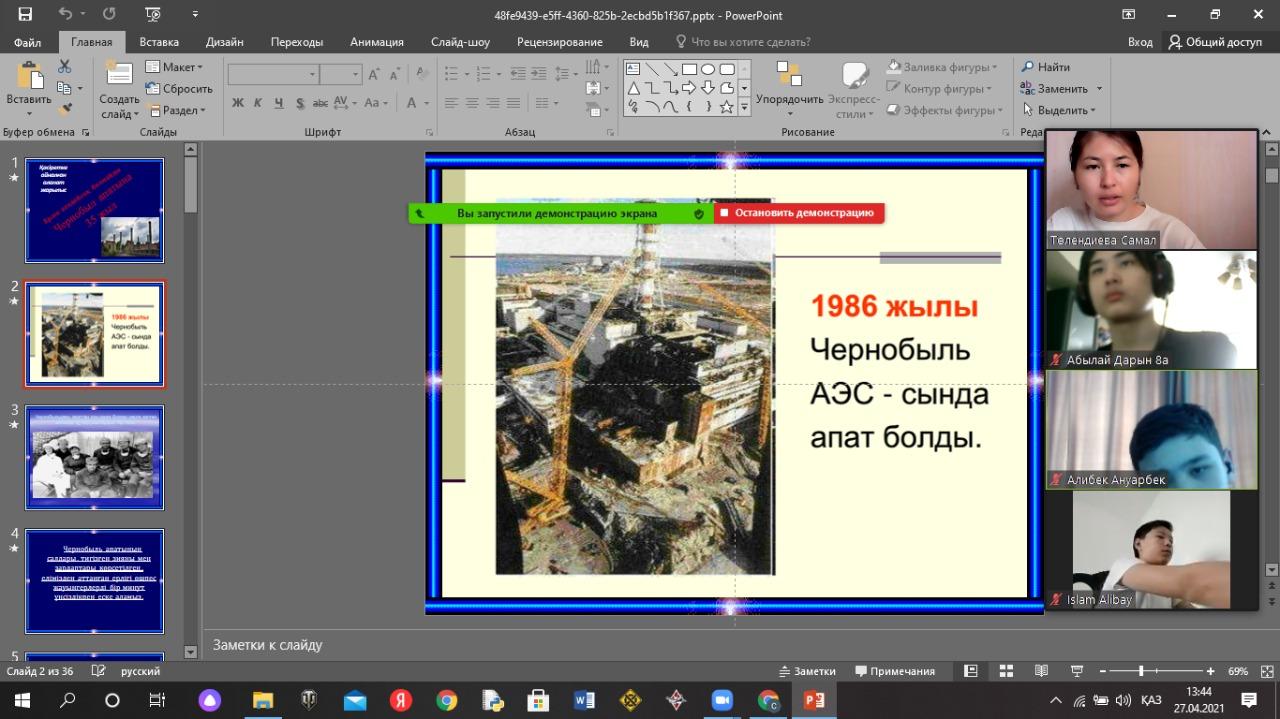
Task: Switch to Slide Sorter view icon
Action: click(1006, 671)
